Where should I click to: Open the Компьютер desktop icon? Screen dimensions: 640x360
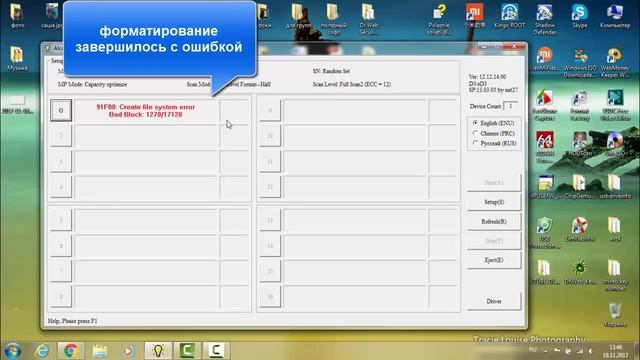click(615, 16)
